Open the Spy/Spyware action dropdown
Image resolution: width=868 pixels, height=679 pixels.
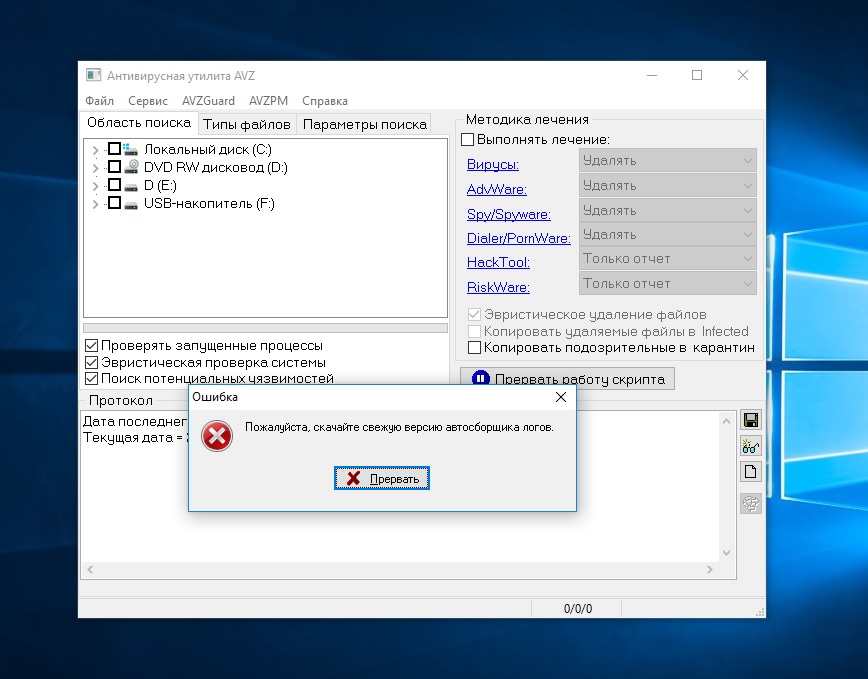click(668, 210)
